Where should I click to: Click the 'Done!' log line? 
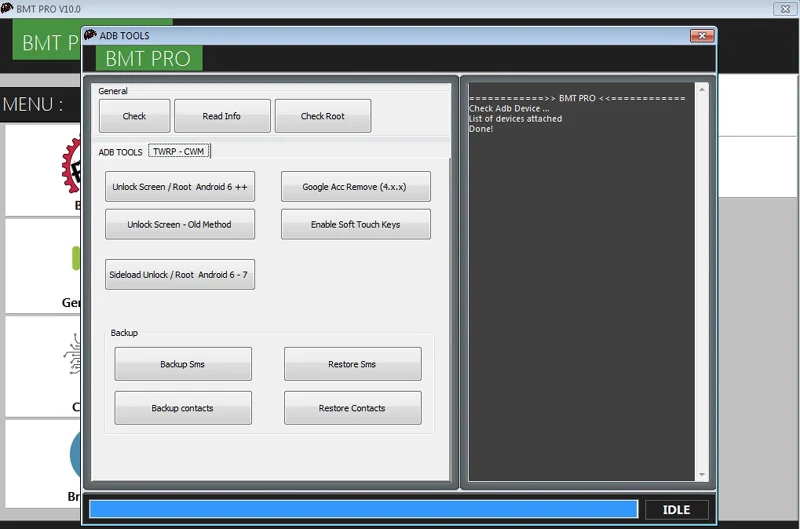tap(481, 129)
